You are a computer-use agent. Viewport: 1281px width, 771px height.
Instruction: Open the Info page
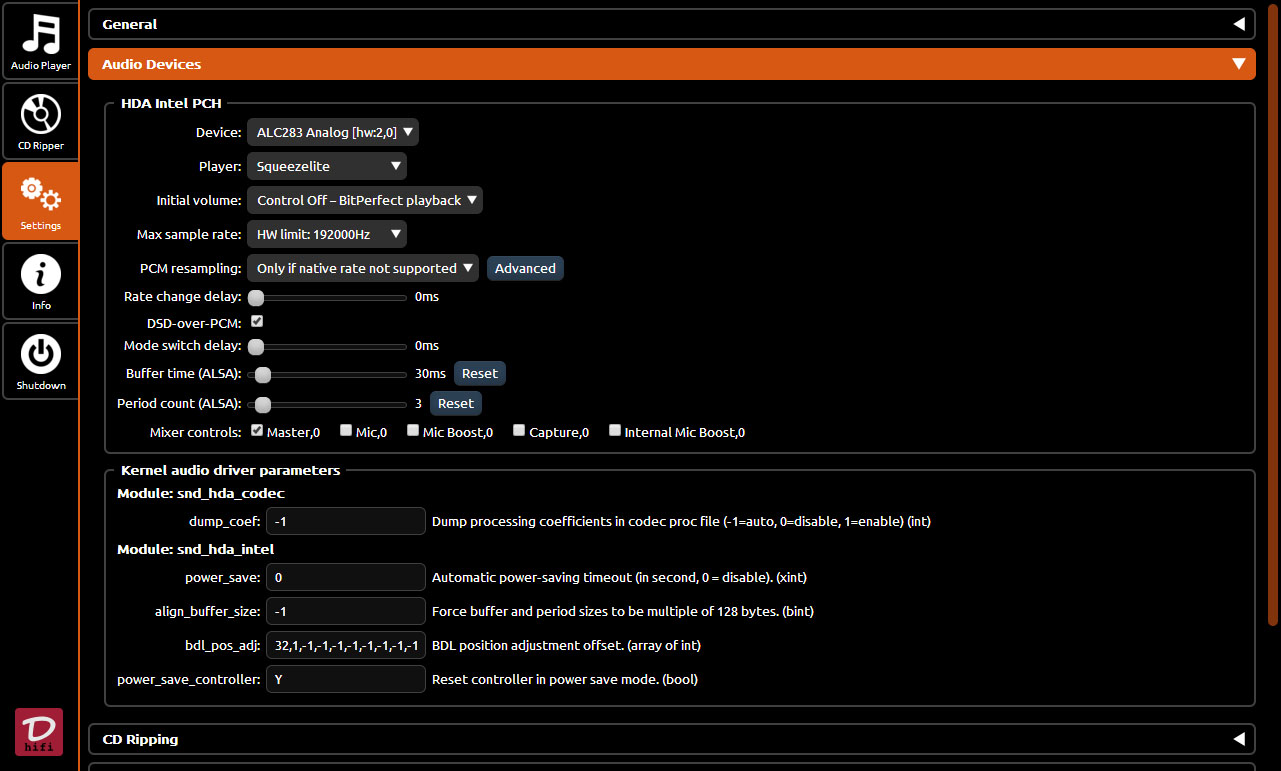[40, 280]
